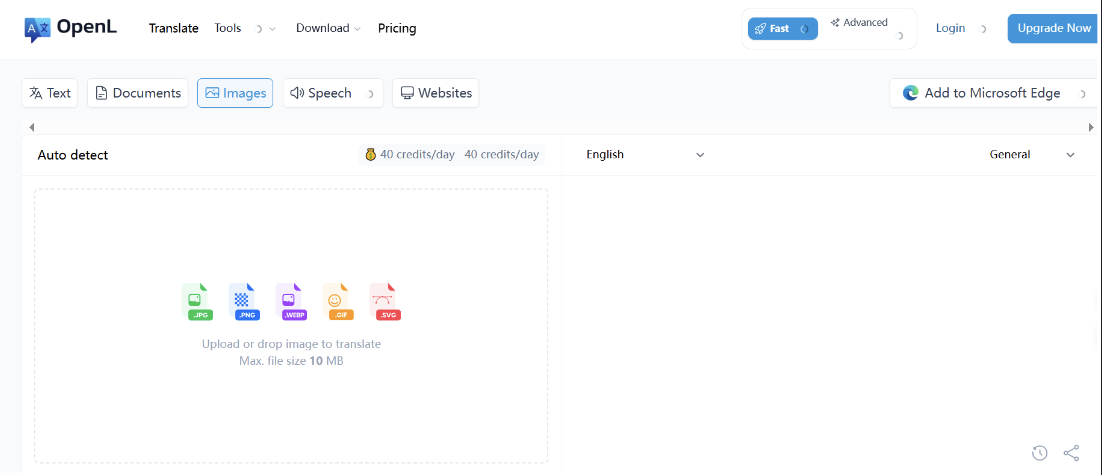Switch to Advanced translation mode
The image size is (1102, 476).
[x=859, y=23]
